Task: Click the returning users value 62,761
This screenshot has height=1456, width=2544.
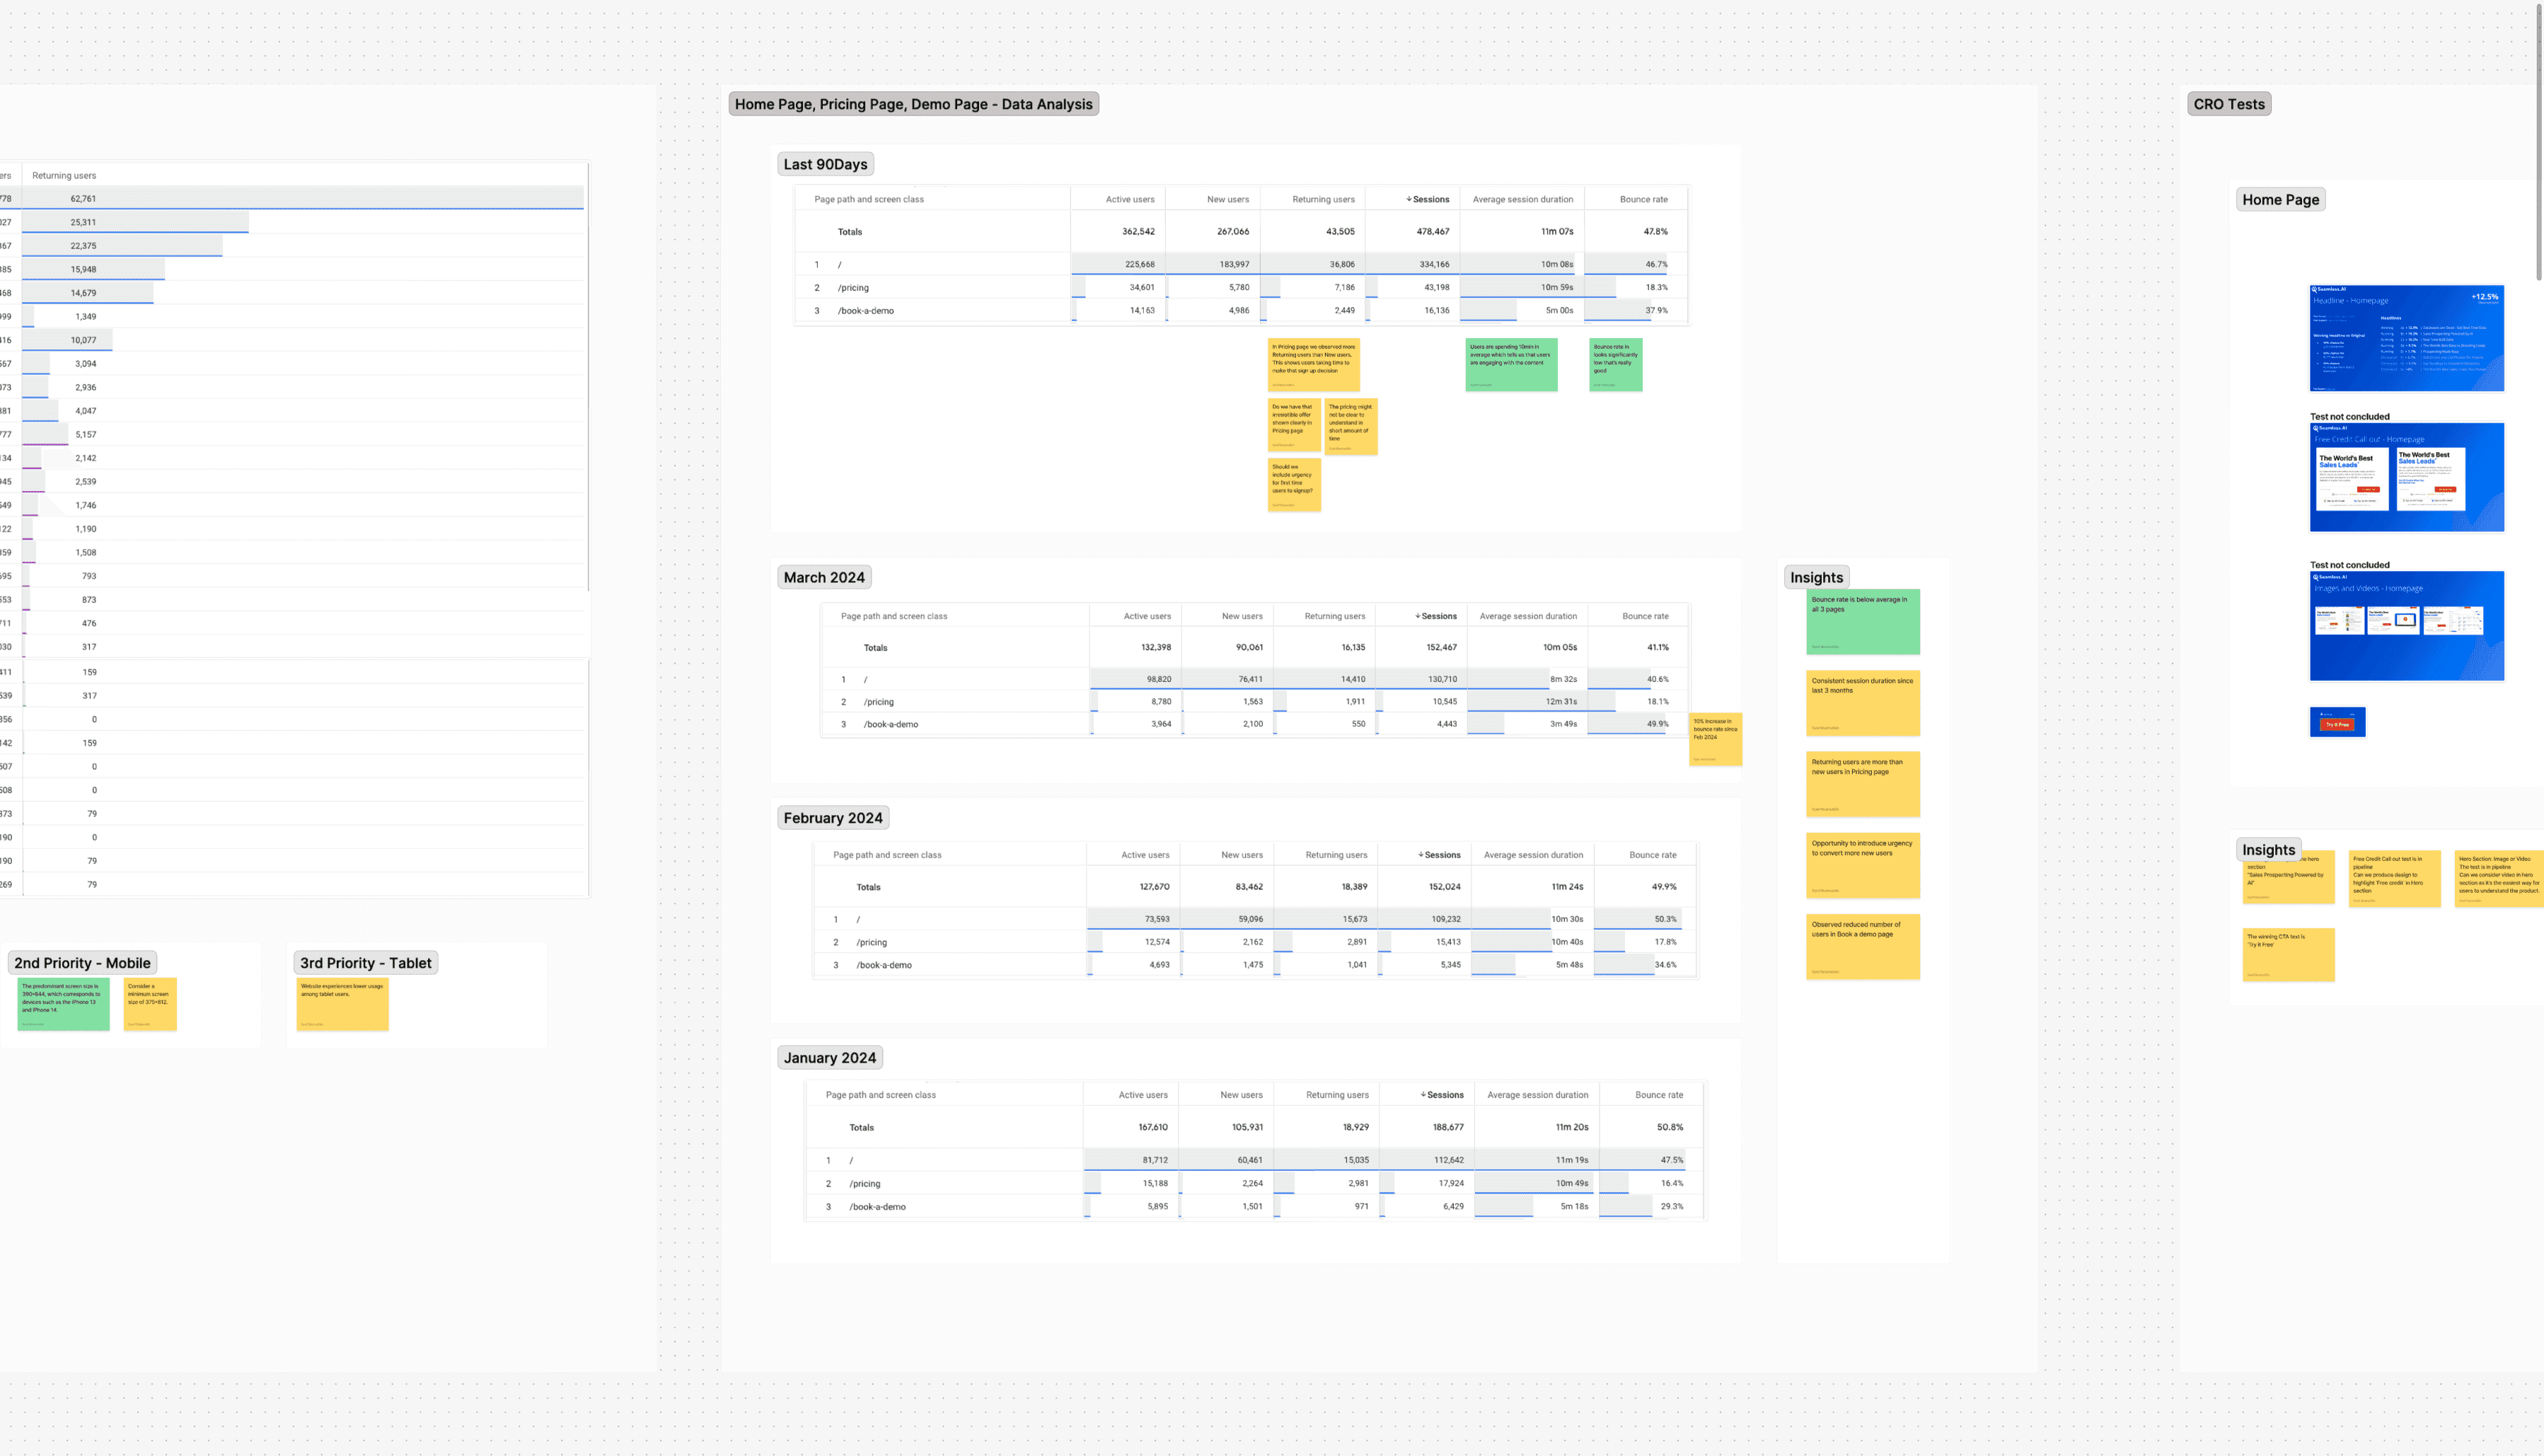Action: point(83,198)
